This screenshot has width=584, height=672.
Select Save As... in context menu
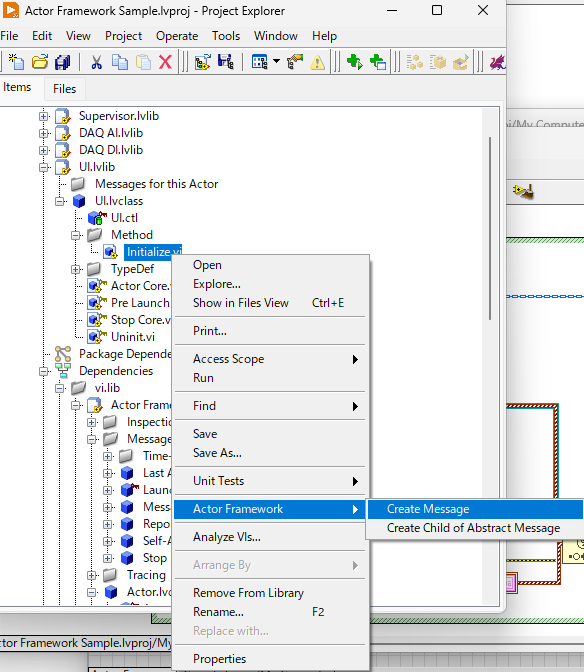coord(271,453)
